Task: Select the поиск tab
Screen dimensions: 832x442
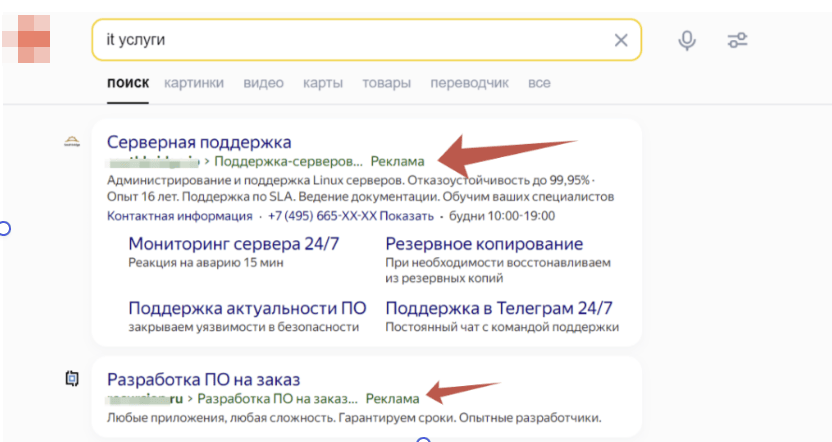Action: pos(128,83)
